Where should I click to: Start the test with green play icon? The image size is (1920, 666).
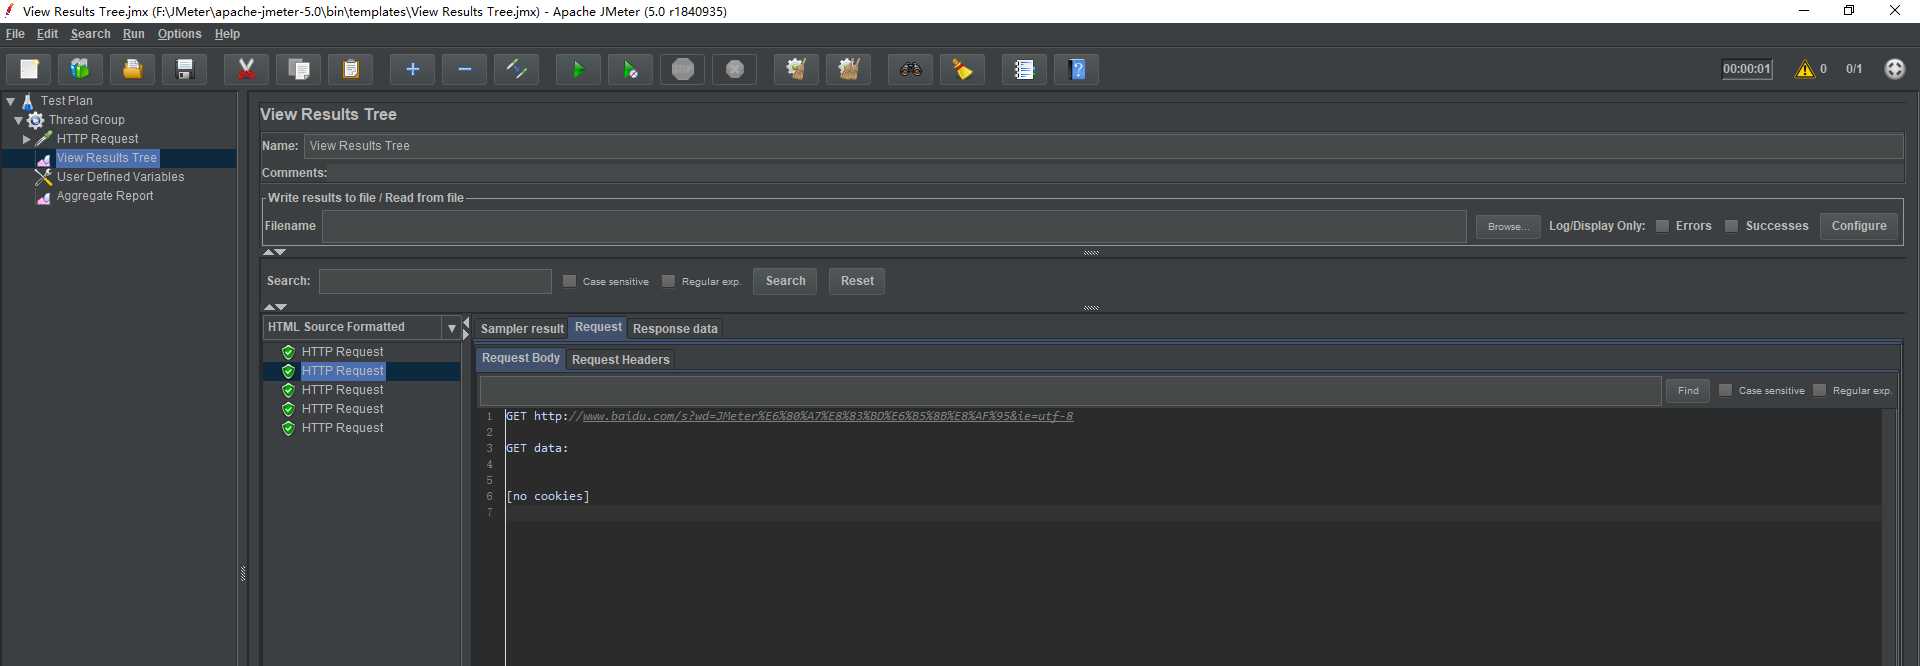pyautogui.click(x=578, y=69)
